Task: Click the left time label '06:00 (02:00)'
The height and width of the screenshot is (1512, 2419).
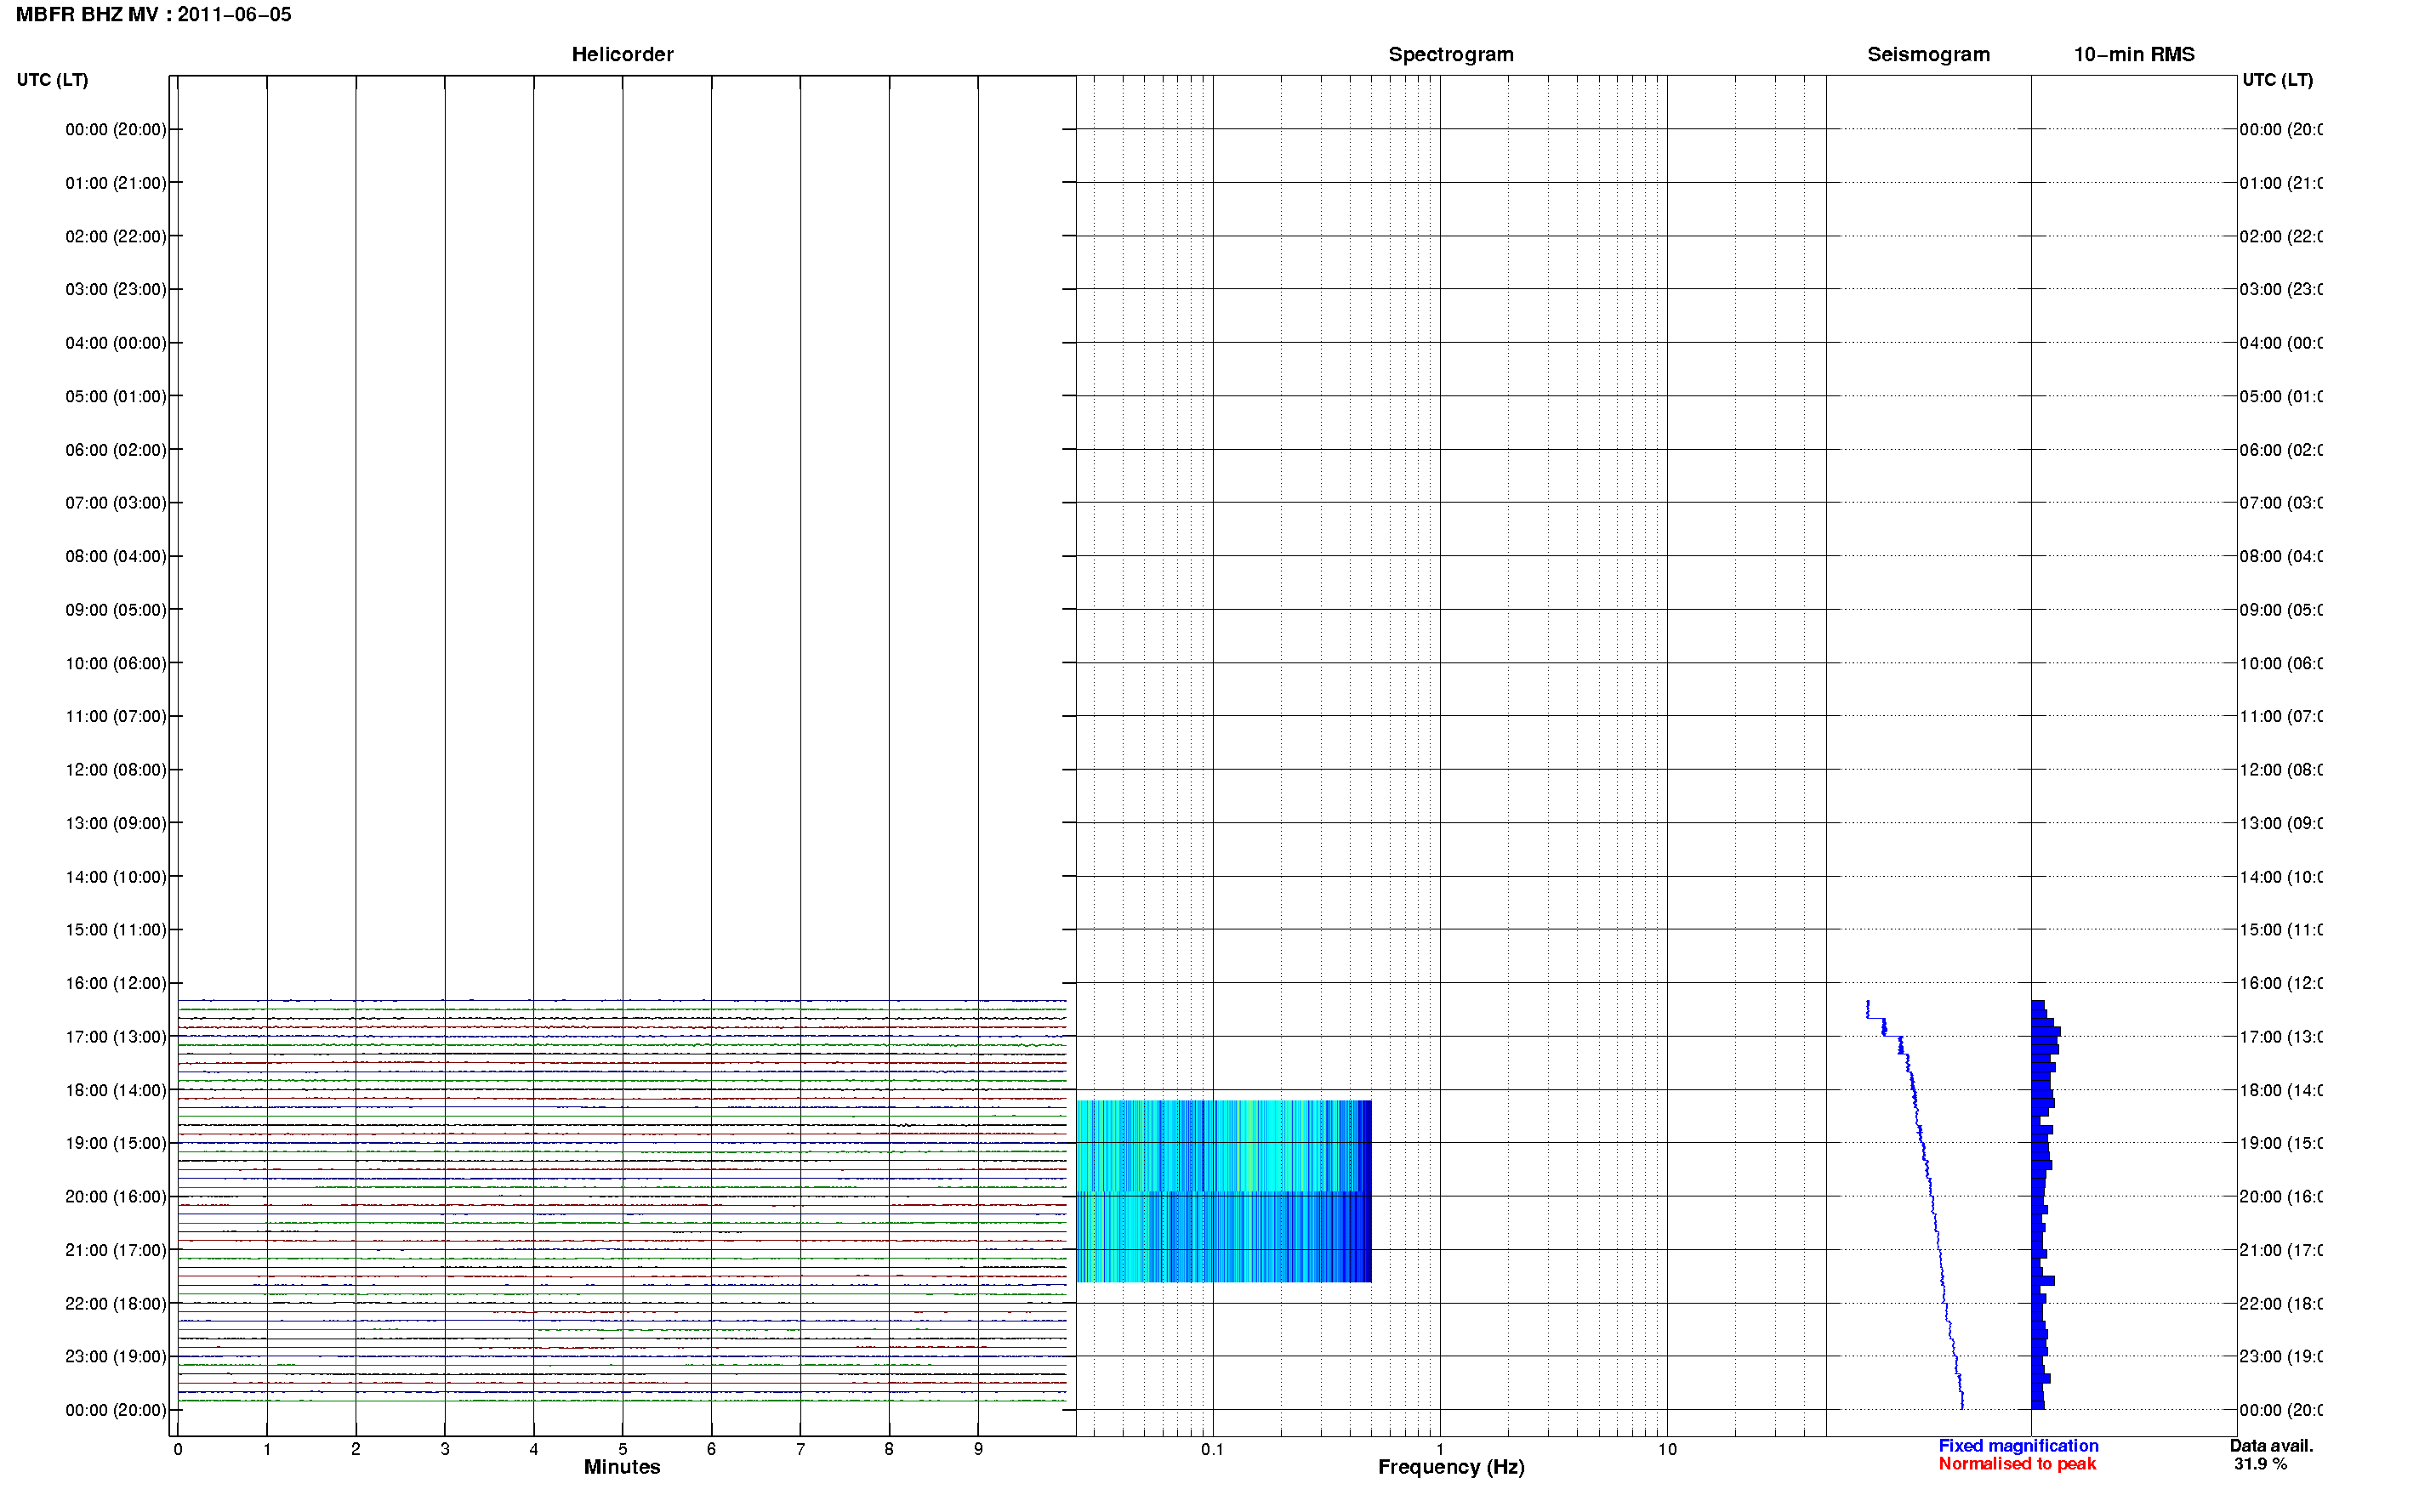Action: pos(116,450)
